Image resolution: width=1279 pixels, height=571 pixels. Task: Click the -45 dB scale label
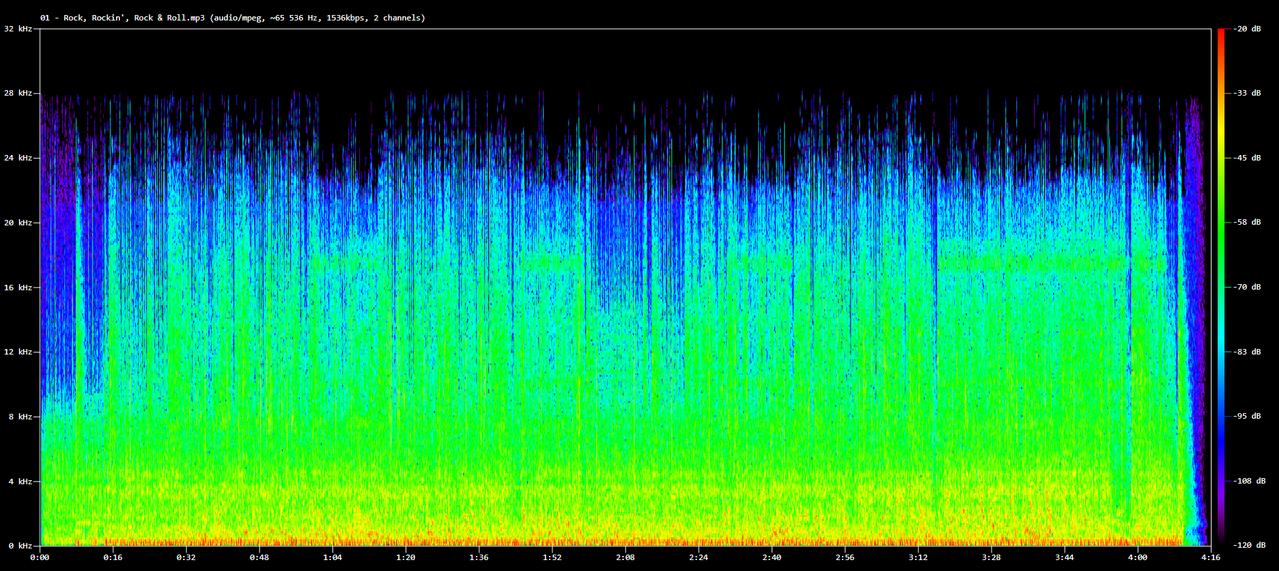(x=1248, y=158)
